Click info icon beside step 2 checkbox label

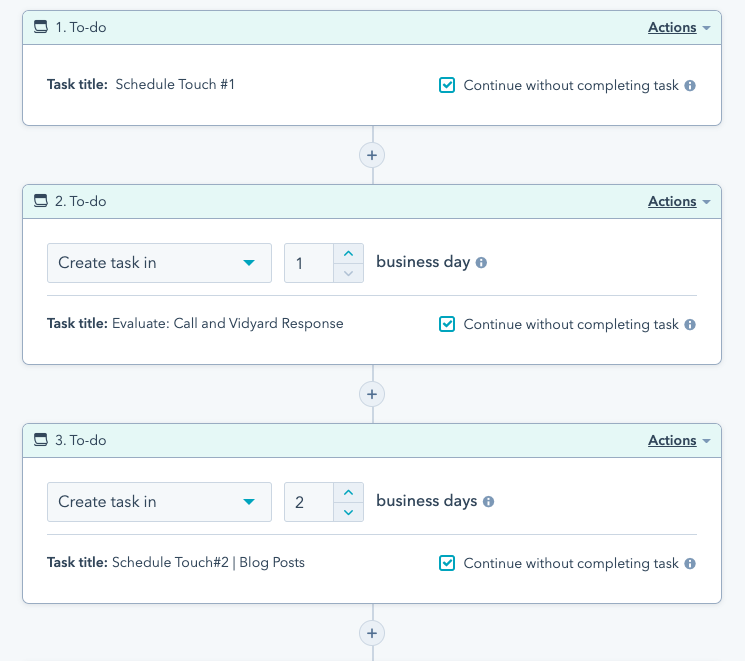click(x=689, y=325)
